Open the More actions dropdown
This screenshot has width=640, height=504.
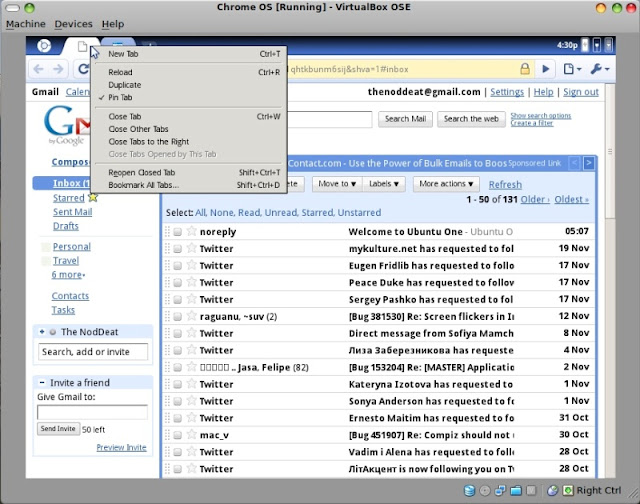(447, 184)
